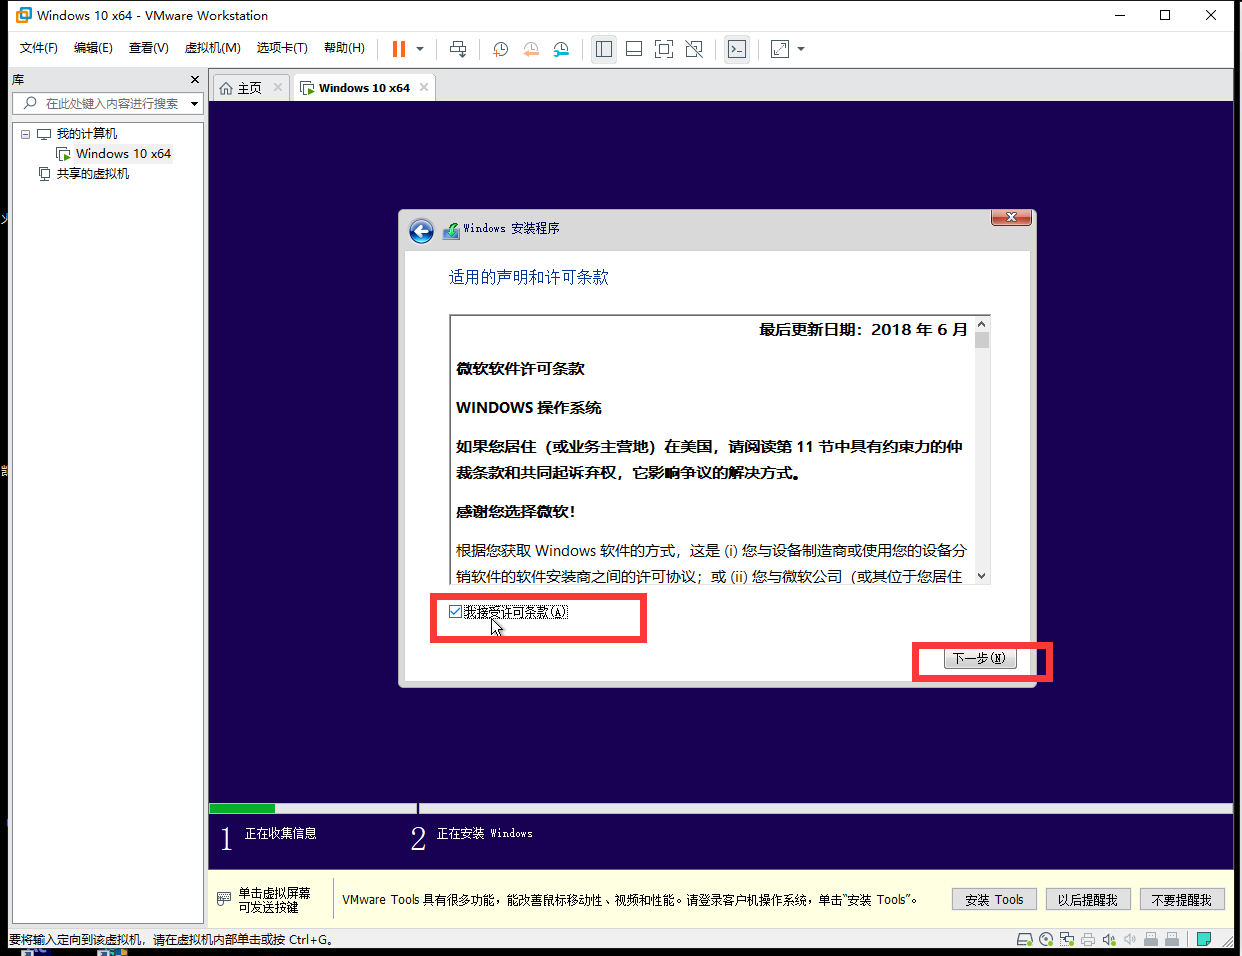This screenshot has width=1242, height=956.
Task: Open the library search filter dropdown
Action: (x=194, y=104)
